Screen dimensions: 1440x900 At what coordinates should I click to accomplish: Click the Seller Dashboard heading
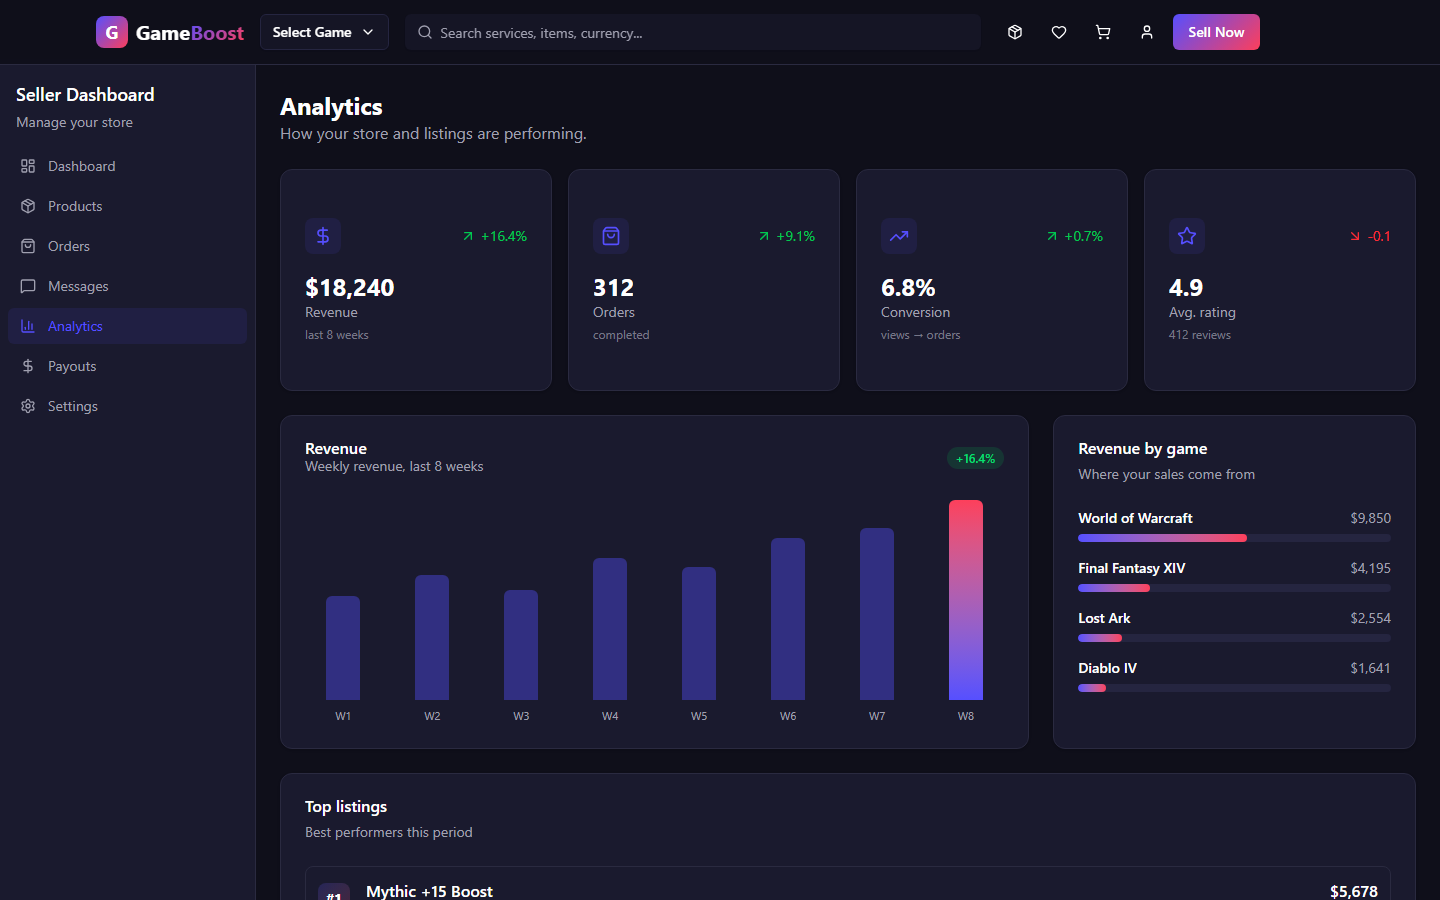tap(85, 95)
